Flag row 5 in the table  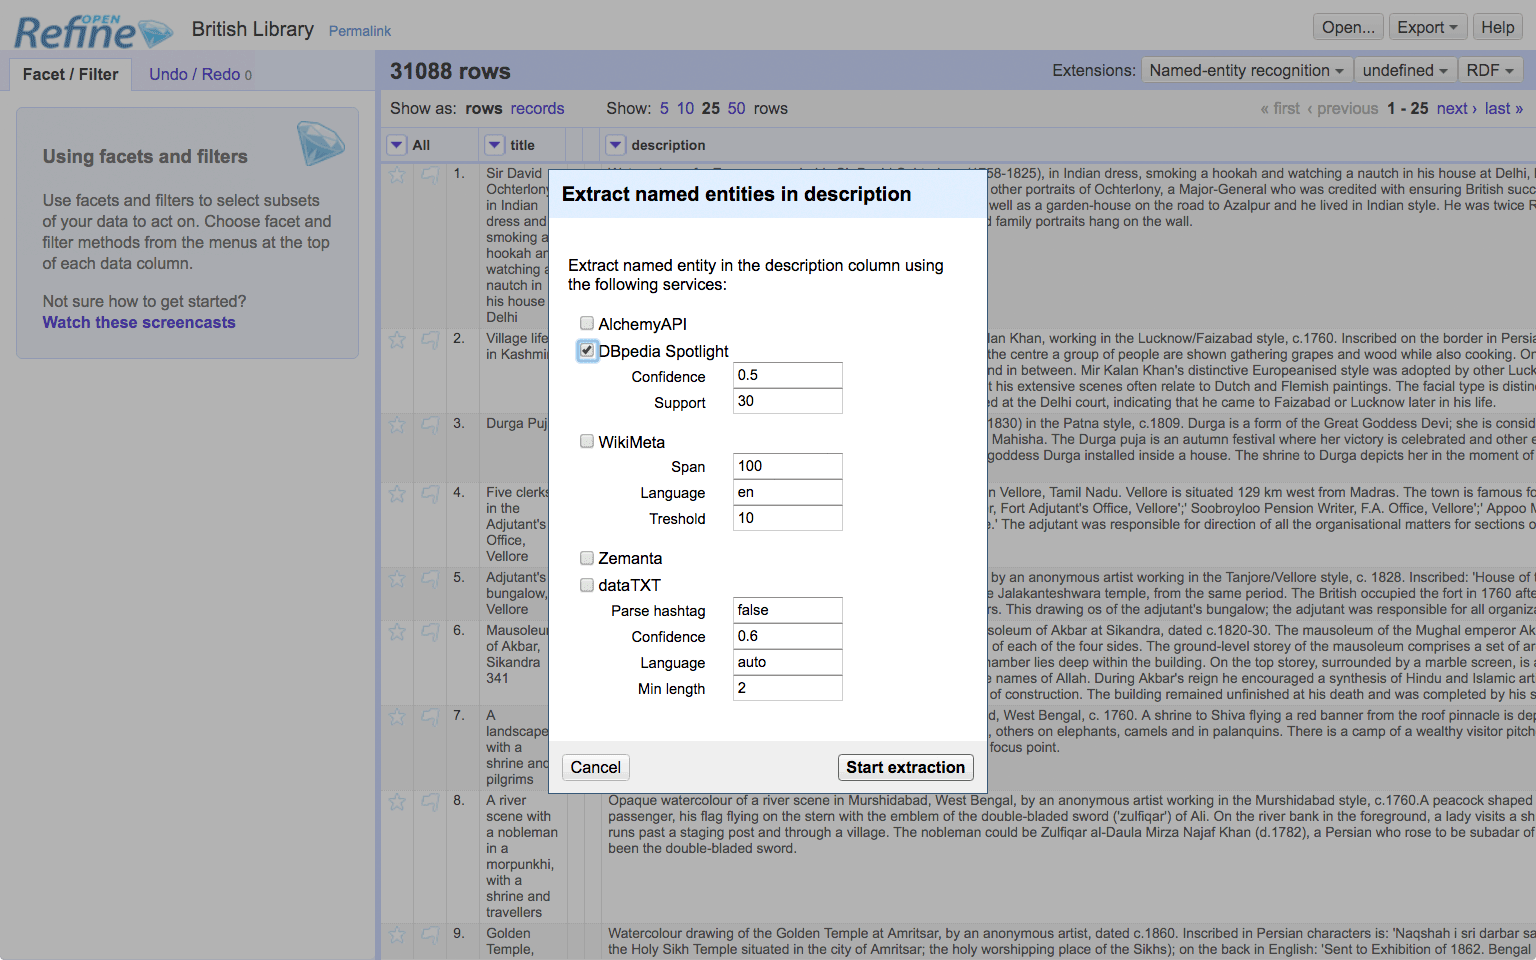click(x=430, y=579)
